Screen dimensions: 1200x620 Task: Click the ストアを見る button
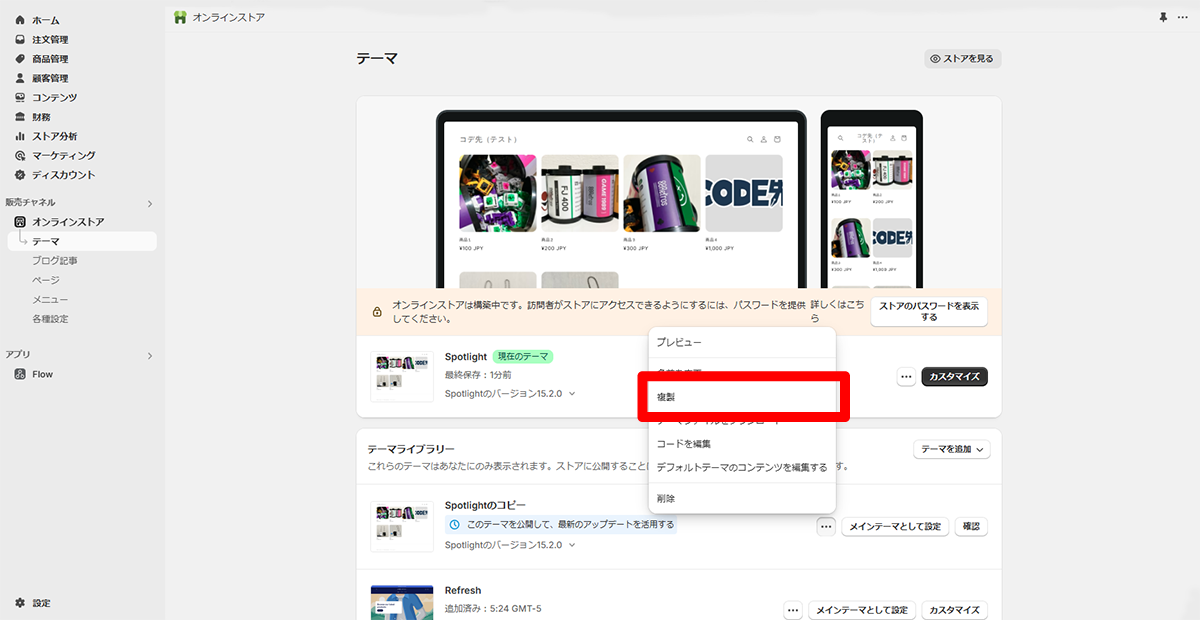pos(962,59)
